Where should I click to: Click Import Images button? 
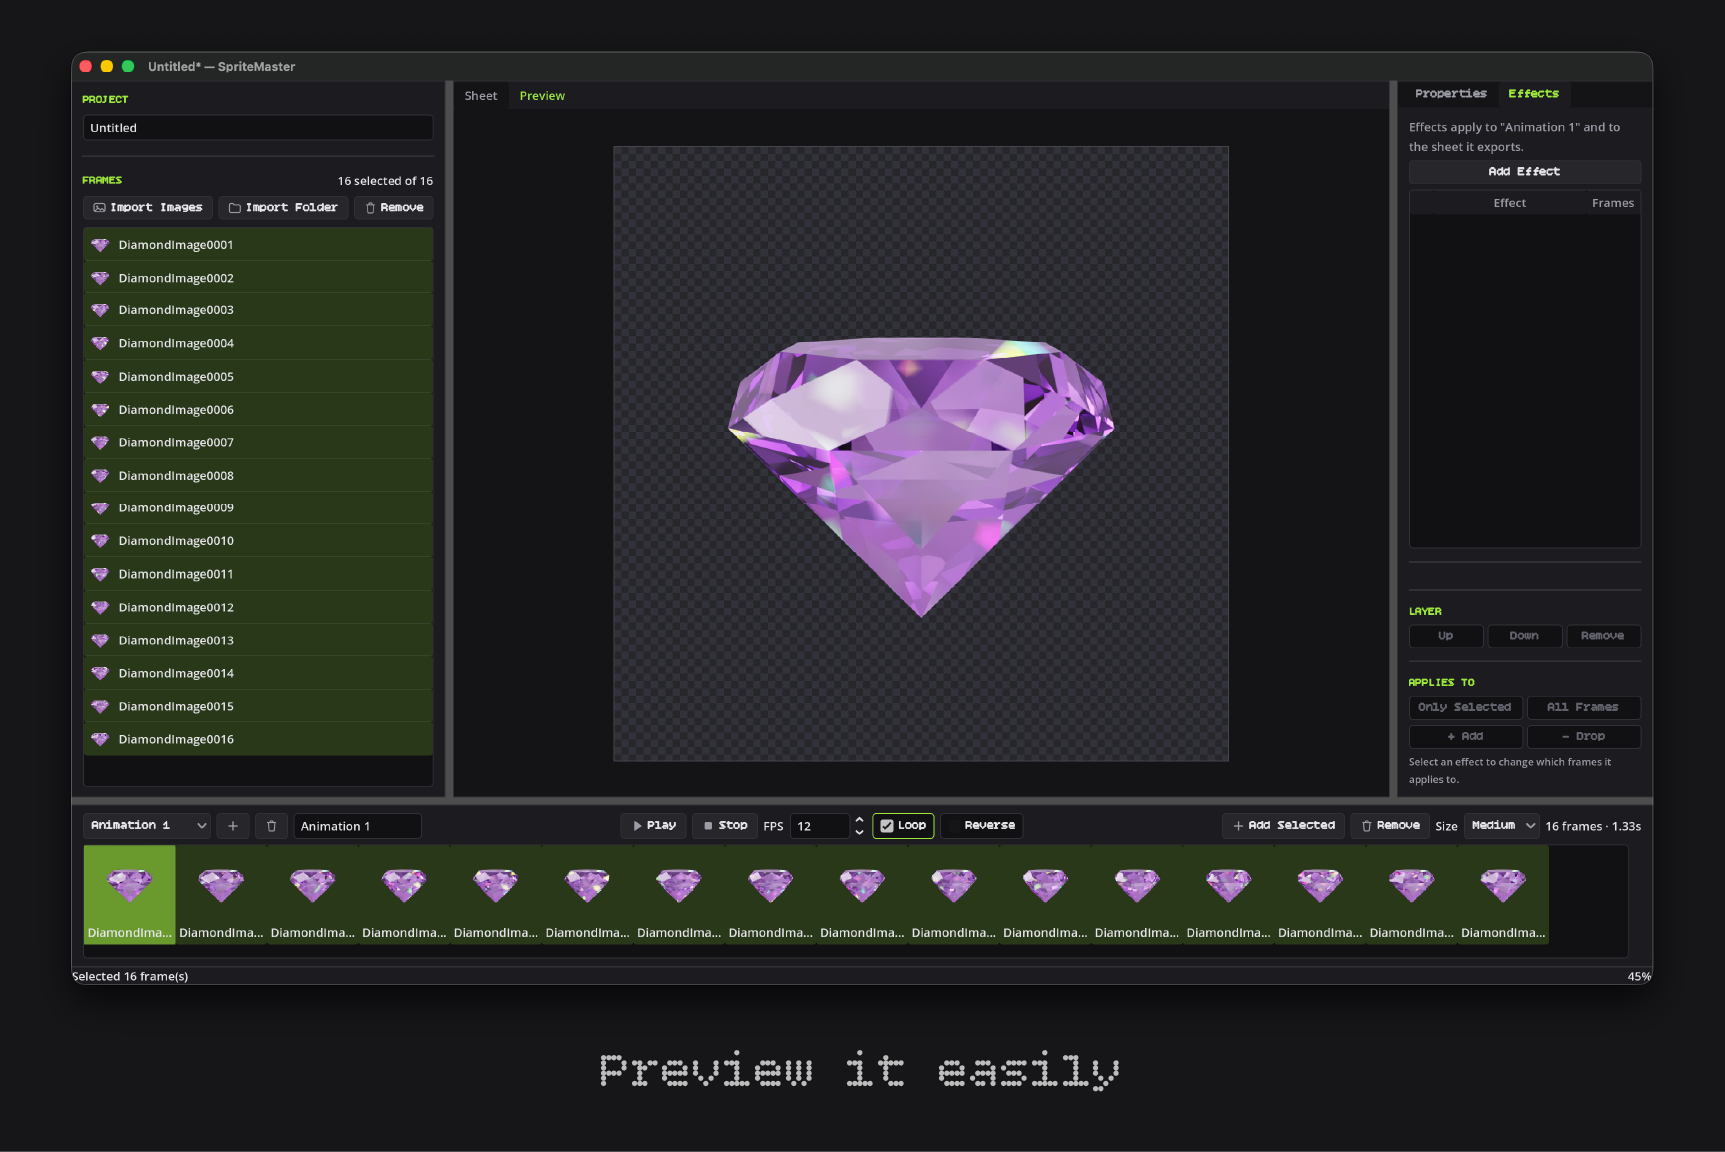148,208
